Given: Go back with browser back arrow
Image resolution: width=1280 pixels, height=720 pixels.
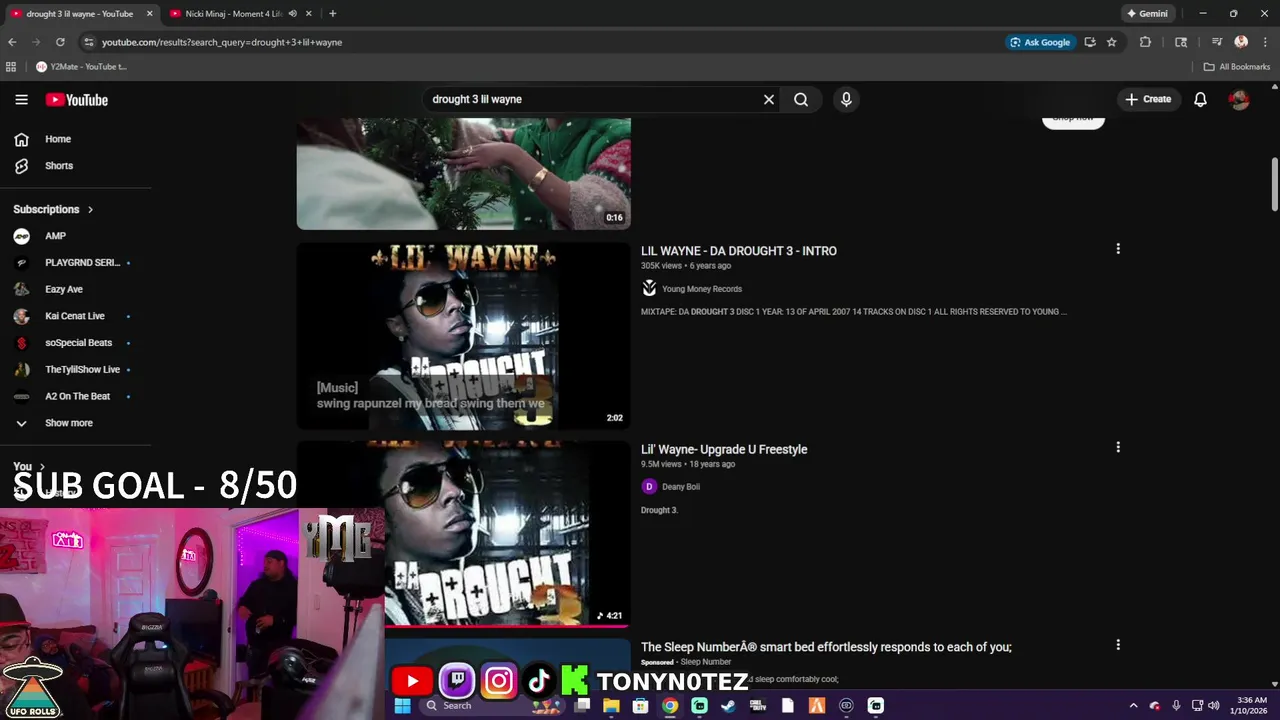Looking at the screenshot, I should [x=12, y=42].
